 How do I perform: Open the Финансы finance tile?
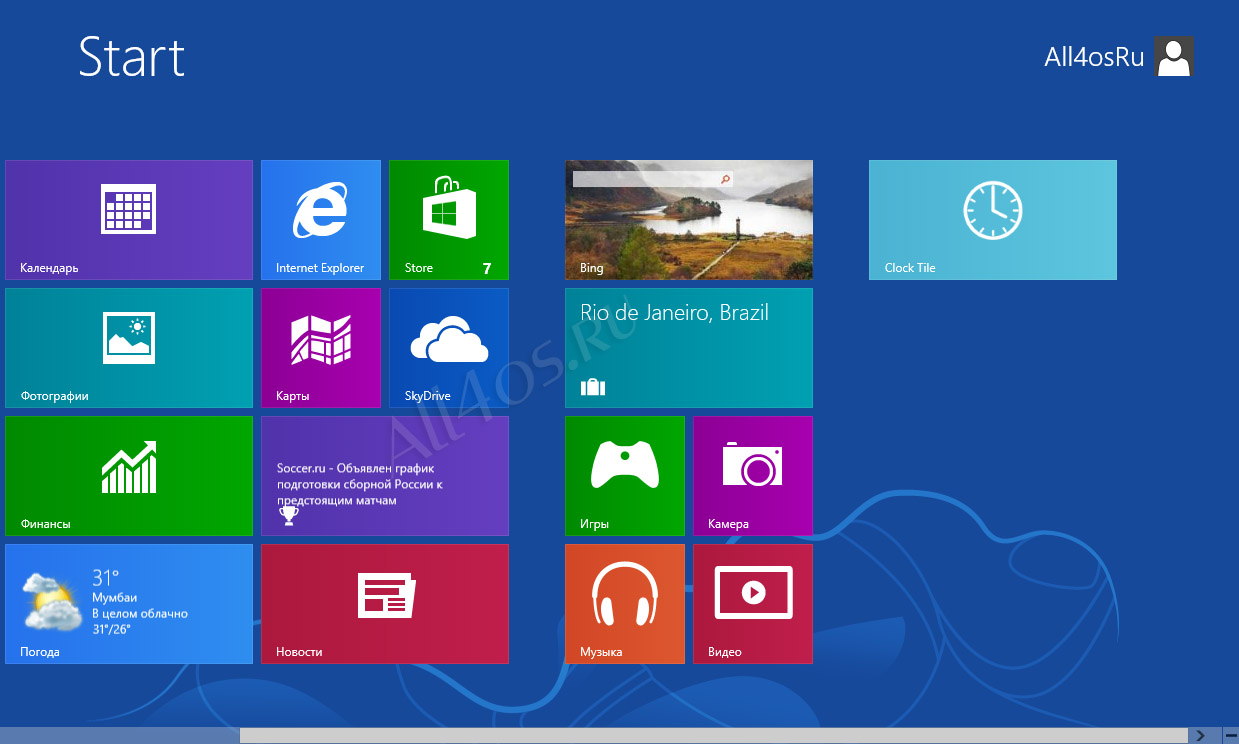[129, 476]
